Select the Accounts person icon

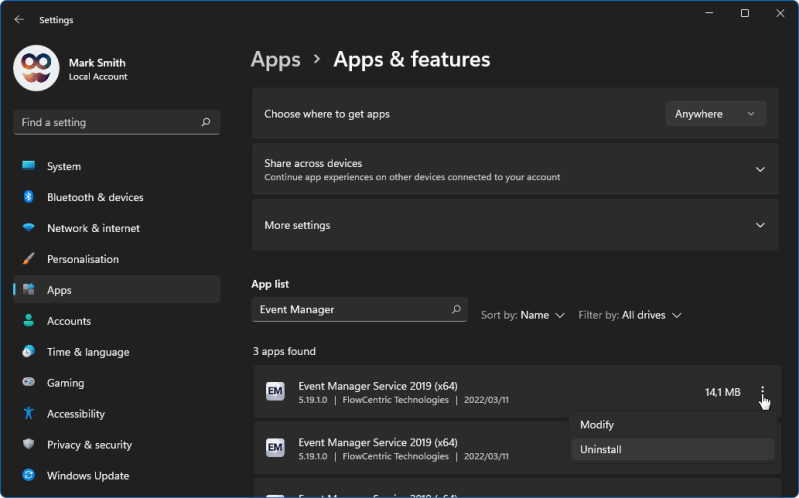pyautogui.click(x=29, y=321)
